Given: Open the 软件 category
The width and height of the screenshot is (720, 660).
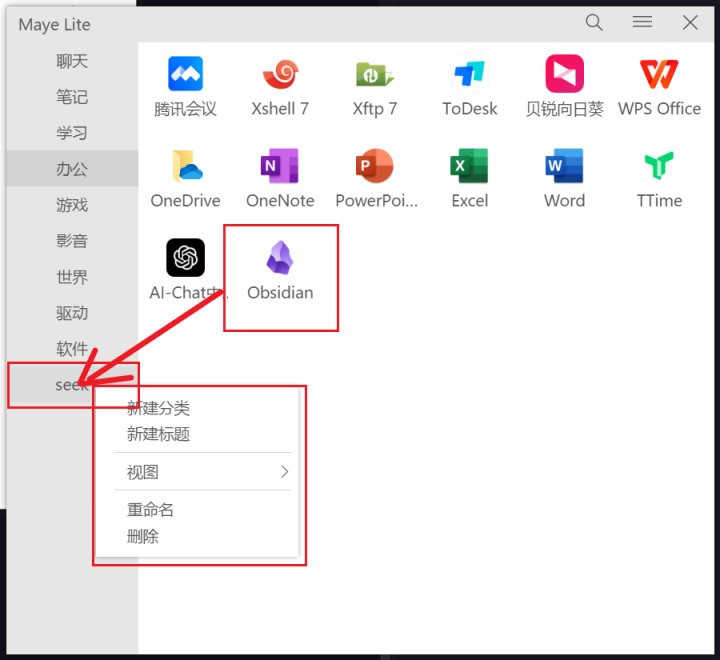Looking at the screenshot, I should (72, 349).
